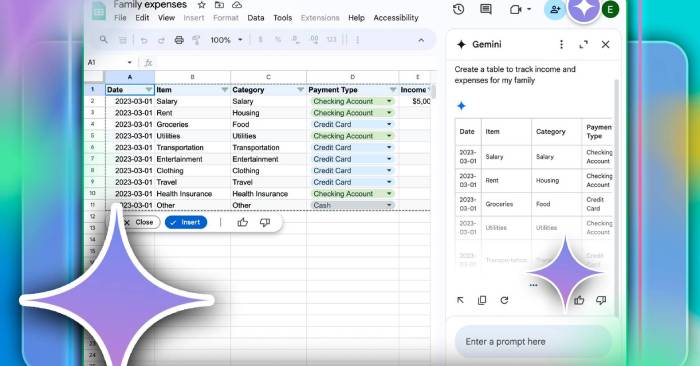Check the cloud save status icon
This screenshot has height=366, width=700.
click(237, 5)
